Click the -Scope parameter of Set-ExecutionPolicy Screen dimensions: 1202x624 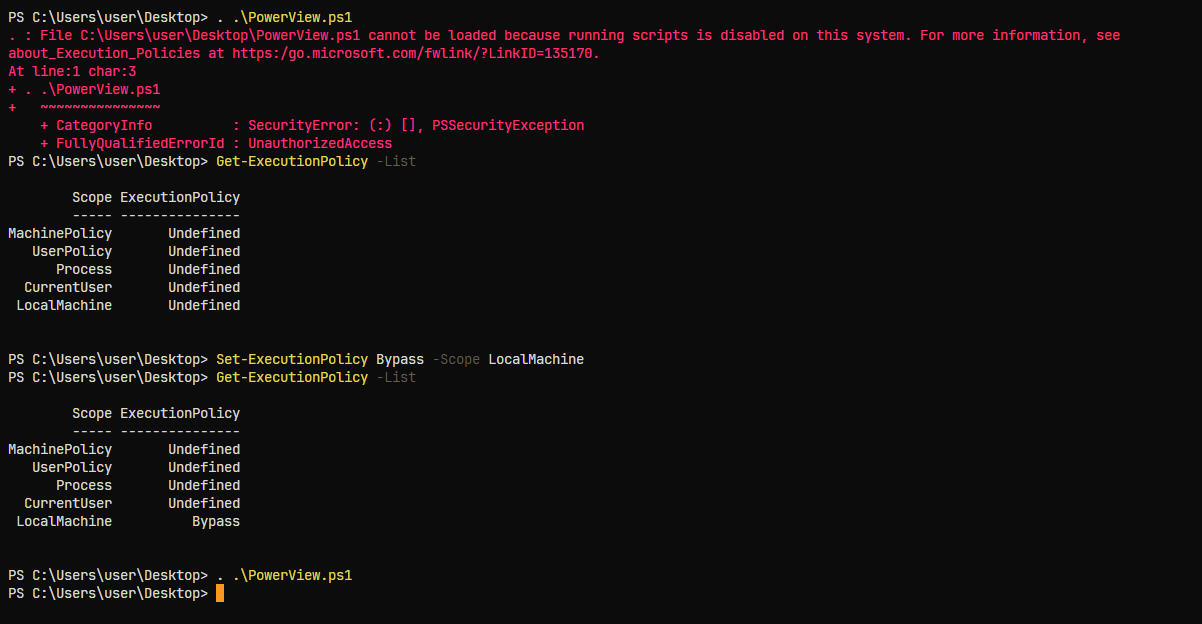tap(456, 359)
